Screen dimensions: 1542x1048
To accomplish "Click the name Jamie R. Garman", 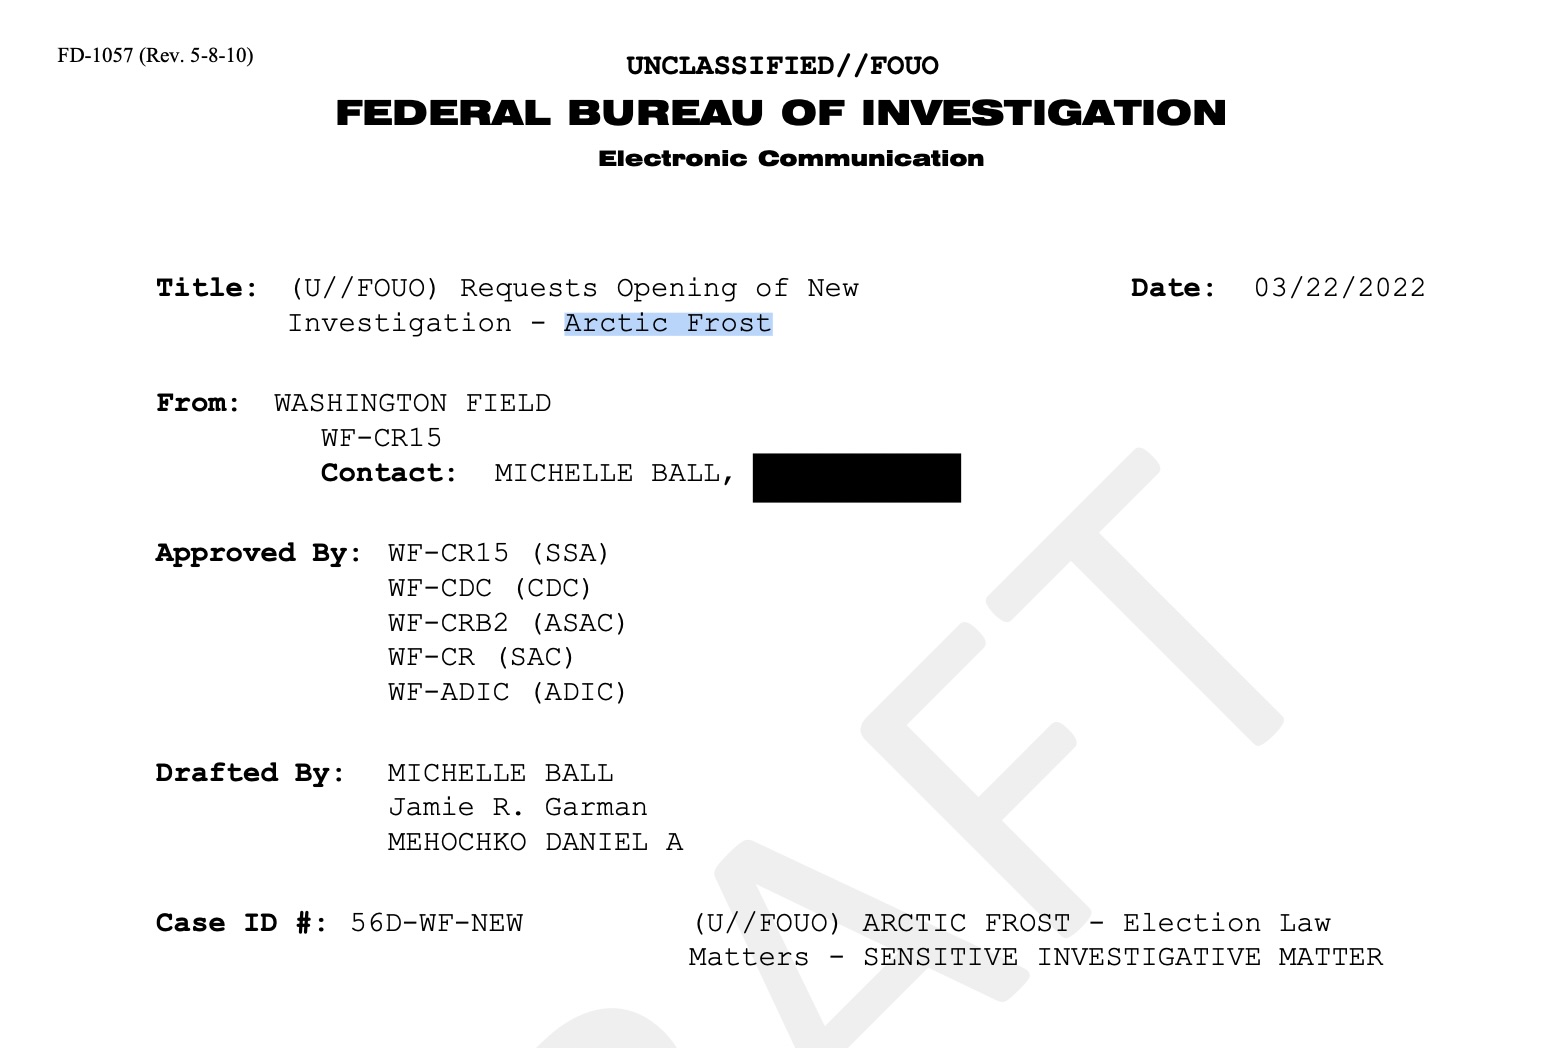I will 517,807.
